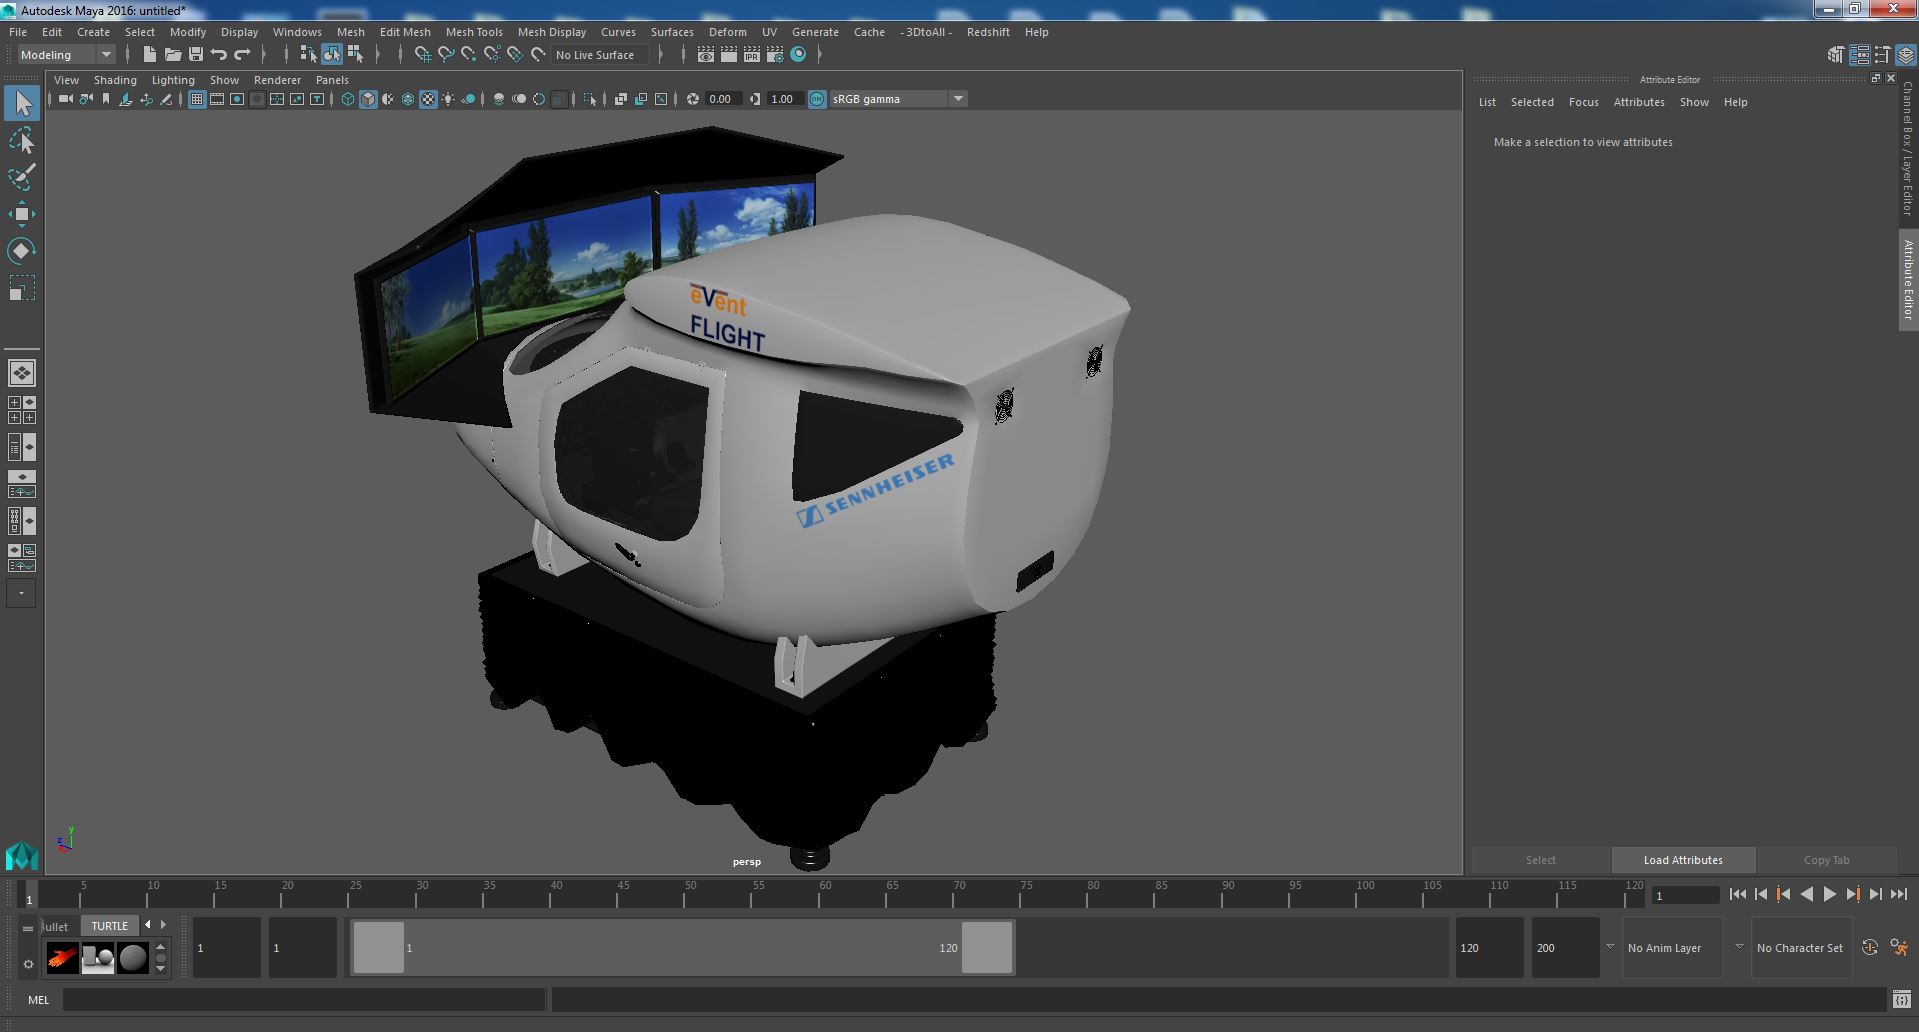Viewport: 1919px width, 1032px height.
Task: Open Modeling Toolkit panel
Action: [x=1836, y=55]
